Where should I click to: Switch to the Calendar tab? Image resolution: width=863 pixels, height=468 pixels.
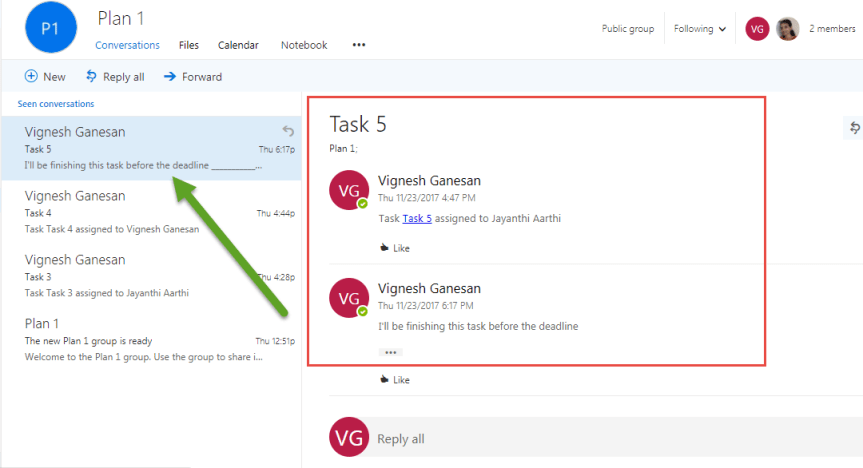coord(238,45)
